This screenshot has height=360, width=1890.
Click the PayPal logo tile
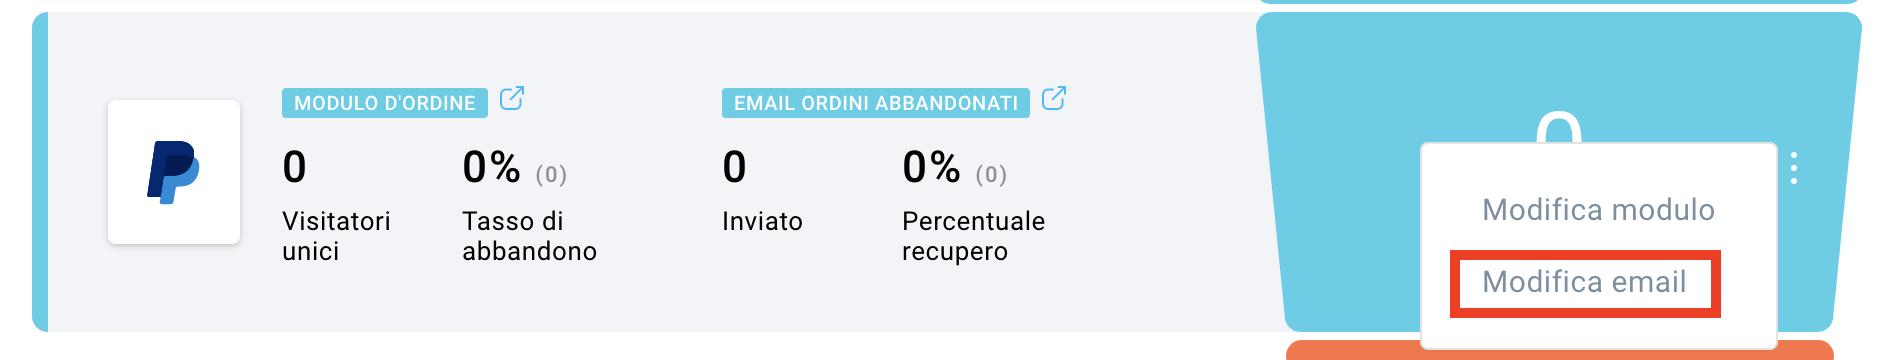coord(174,172)
